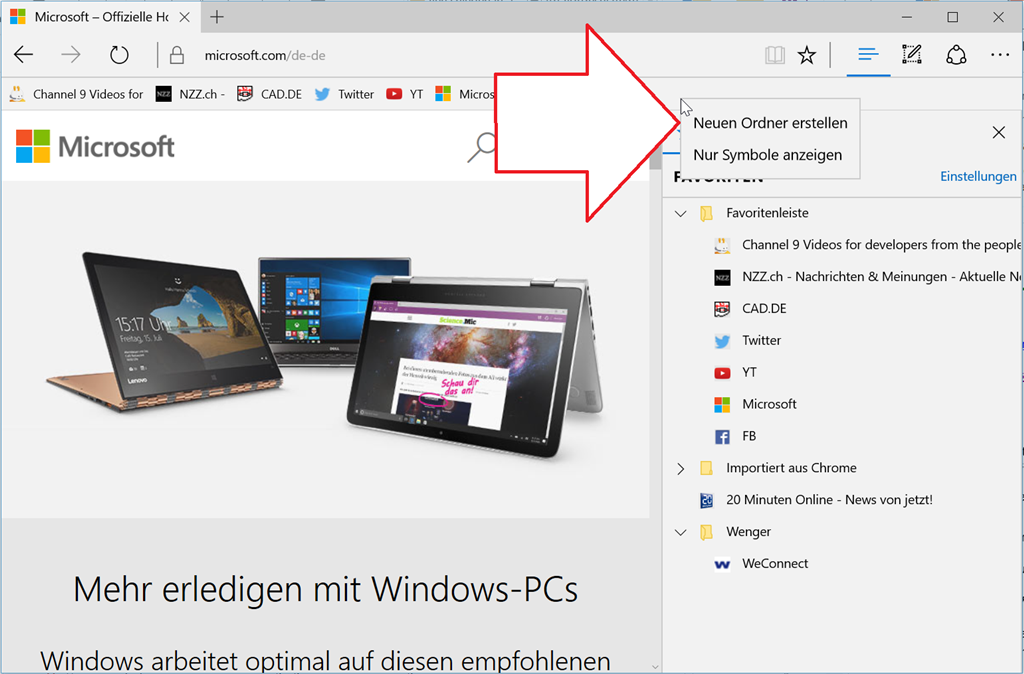
Task: Click the Microsoft logo on the page
Action: [95, 146]
